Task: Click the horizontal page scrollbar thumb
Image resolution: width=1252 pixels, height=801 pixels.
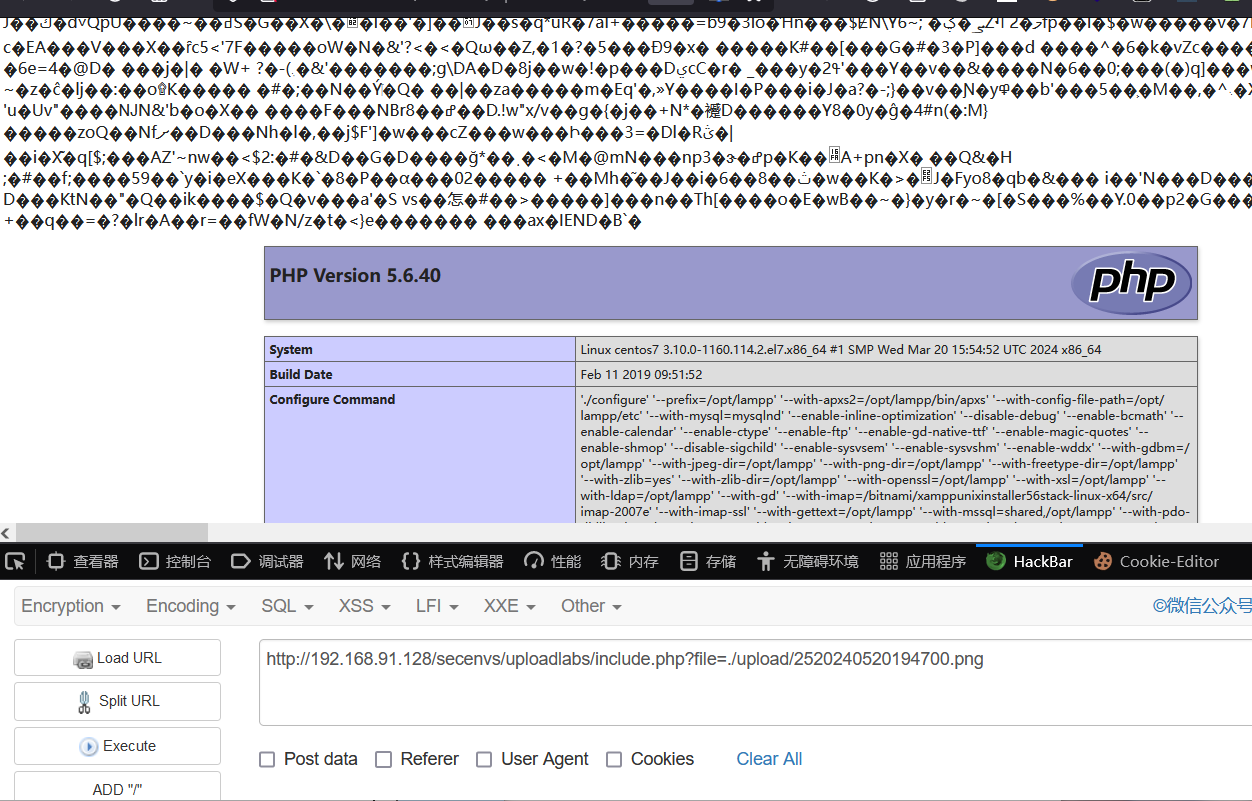Action: pos(112,533)
